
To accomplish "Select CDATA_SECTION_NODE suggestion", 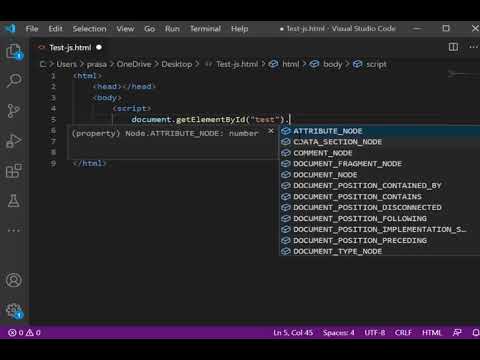I will [x=379, y=142].
